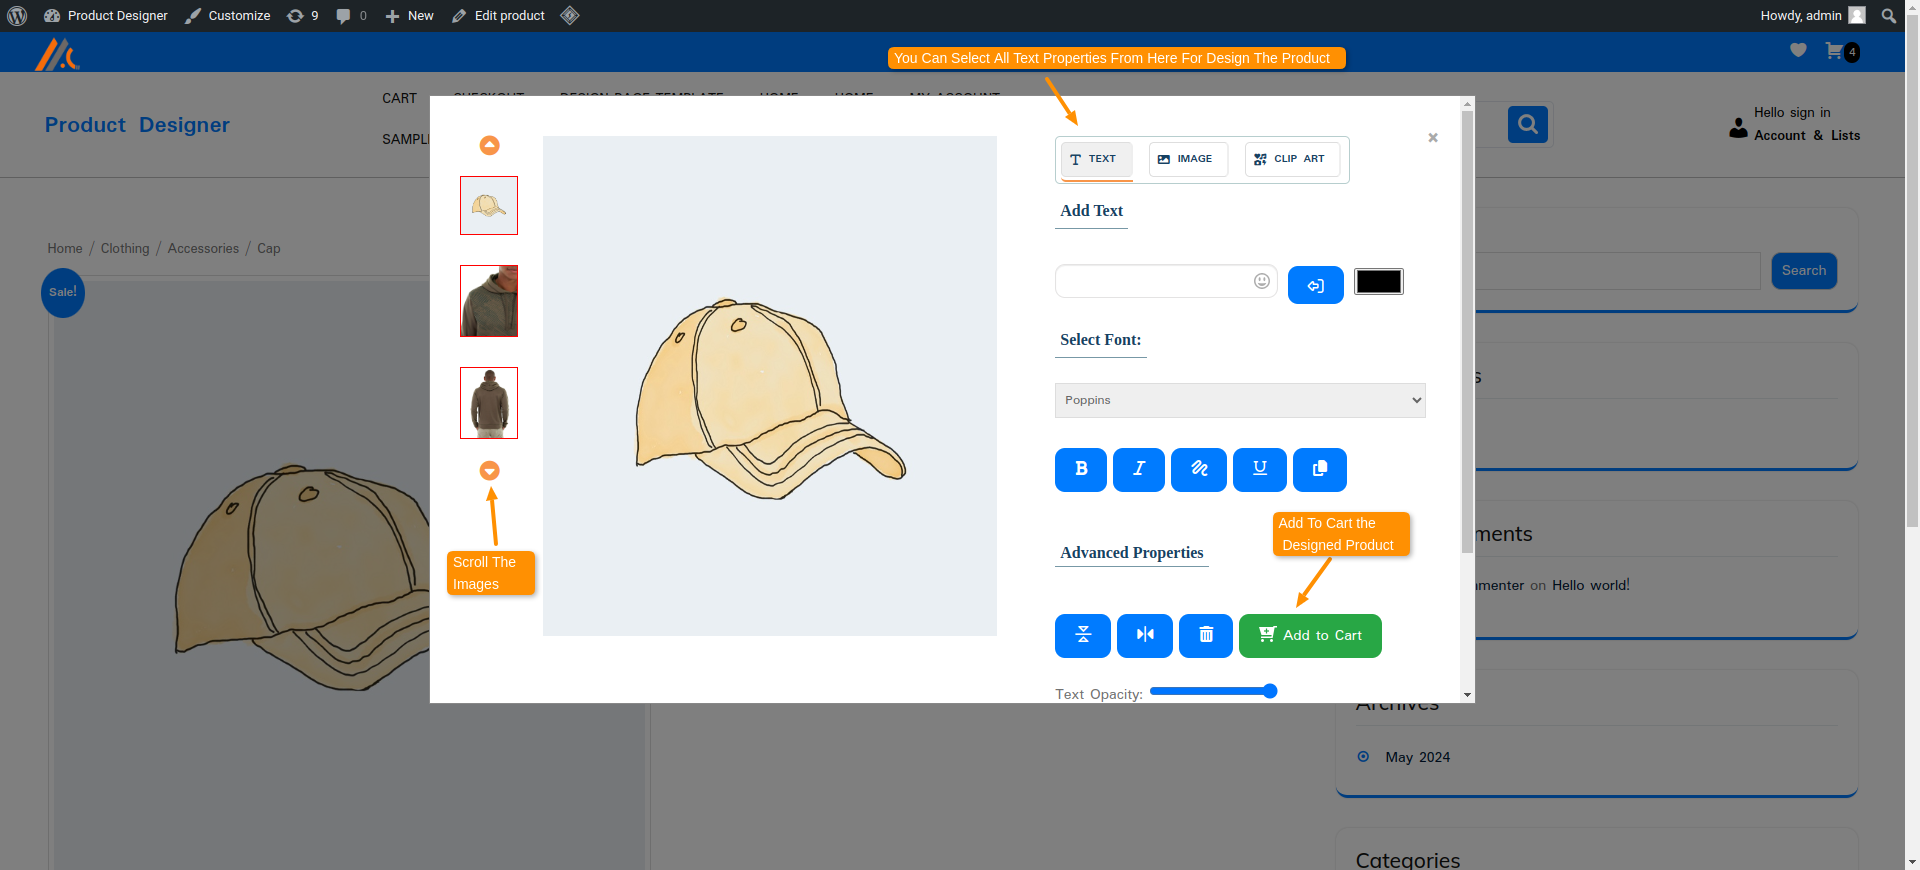Go to Accessories breadcrumb
The width and height of the screenshot is (1920, 870).
click(203, 248)
